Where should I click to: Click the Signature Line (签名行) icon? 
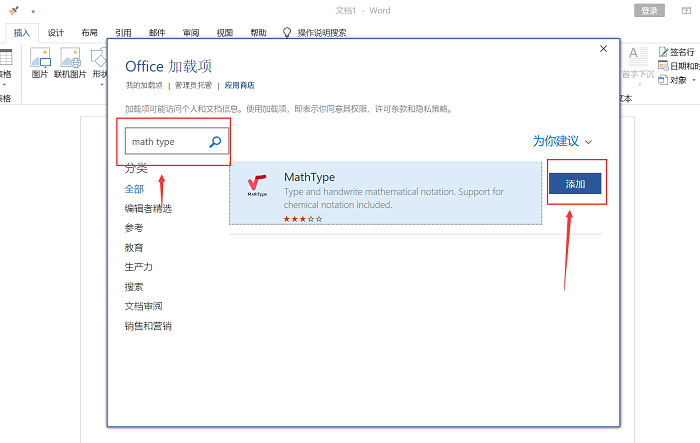[662, 52]
